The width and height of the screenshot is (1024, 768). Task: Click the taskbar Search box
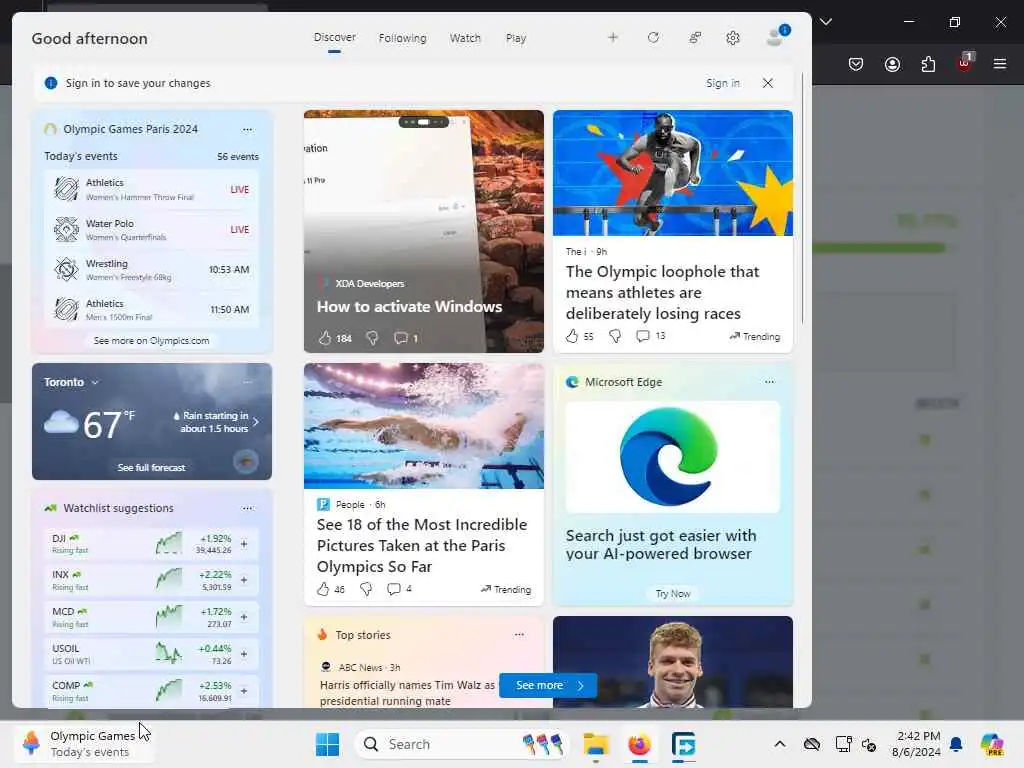coord(461,744)
